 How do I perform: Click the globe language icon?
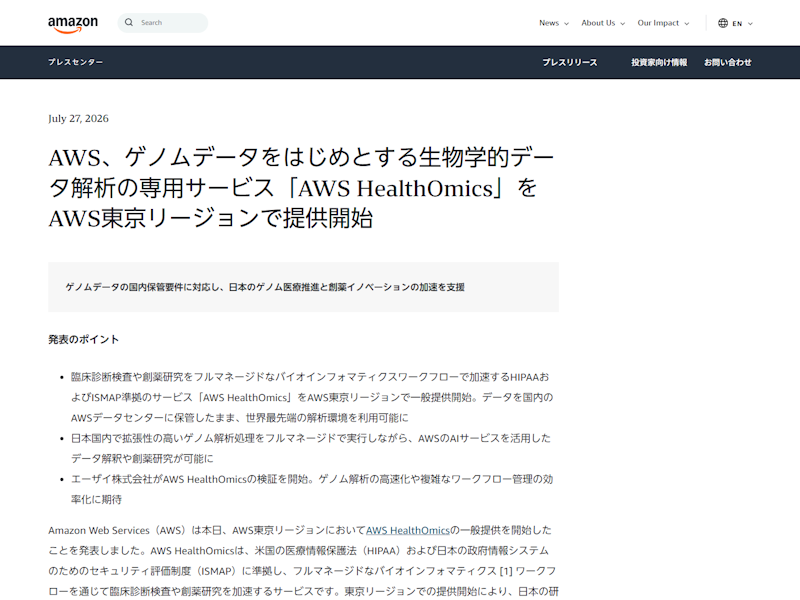pos(722,23)
